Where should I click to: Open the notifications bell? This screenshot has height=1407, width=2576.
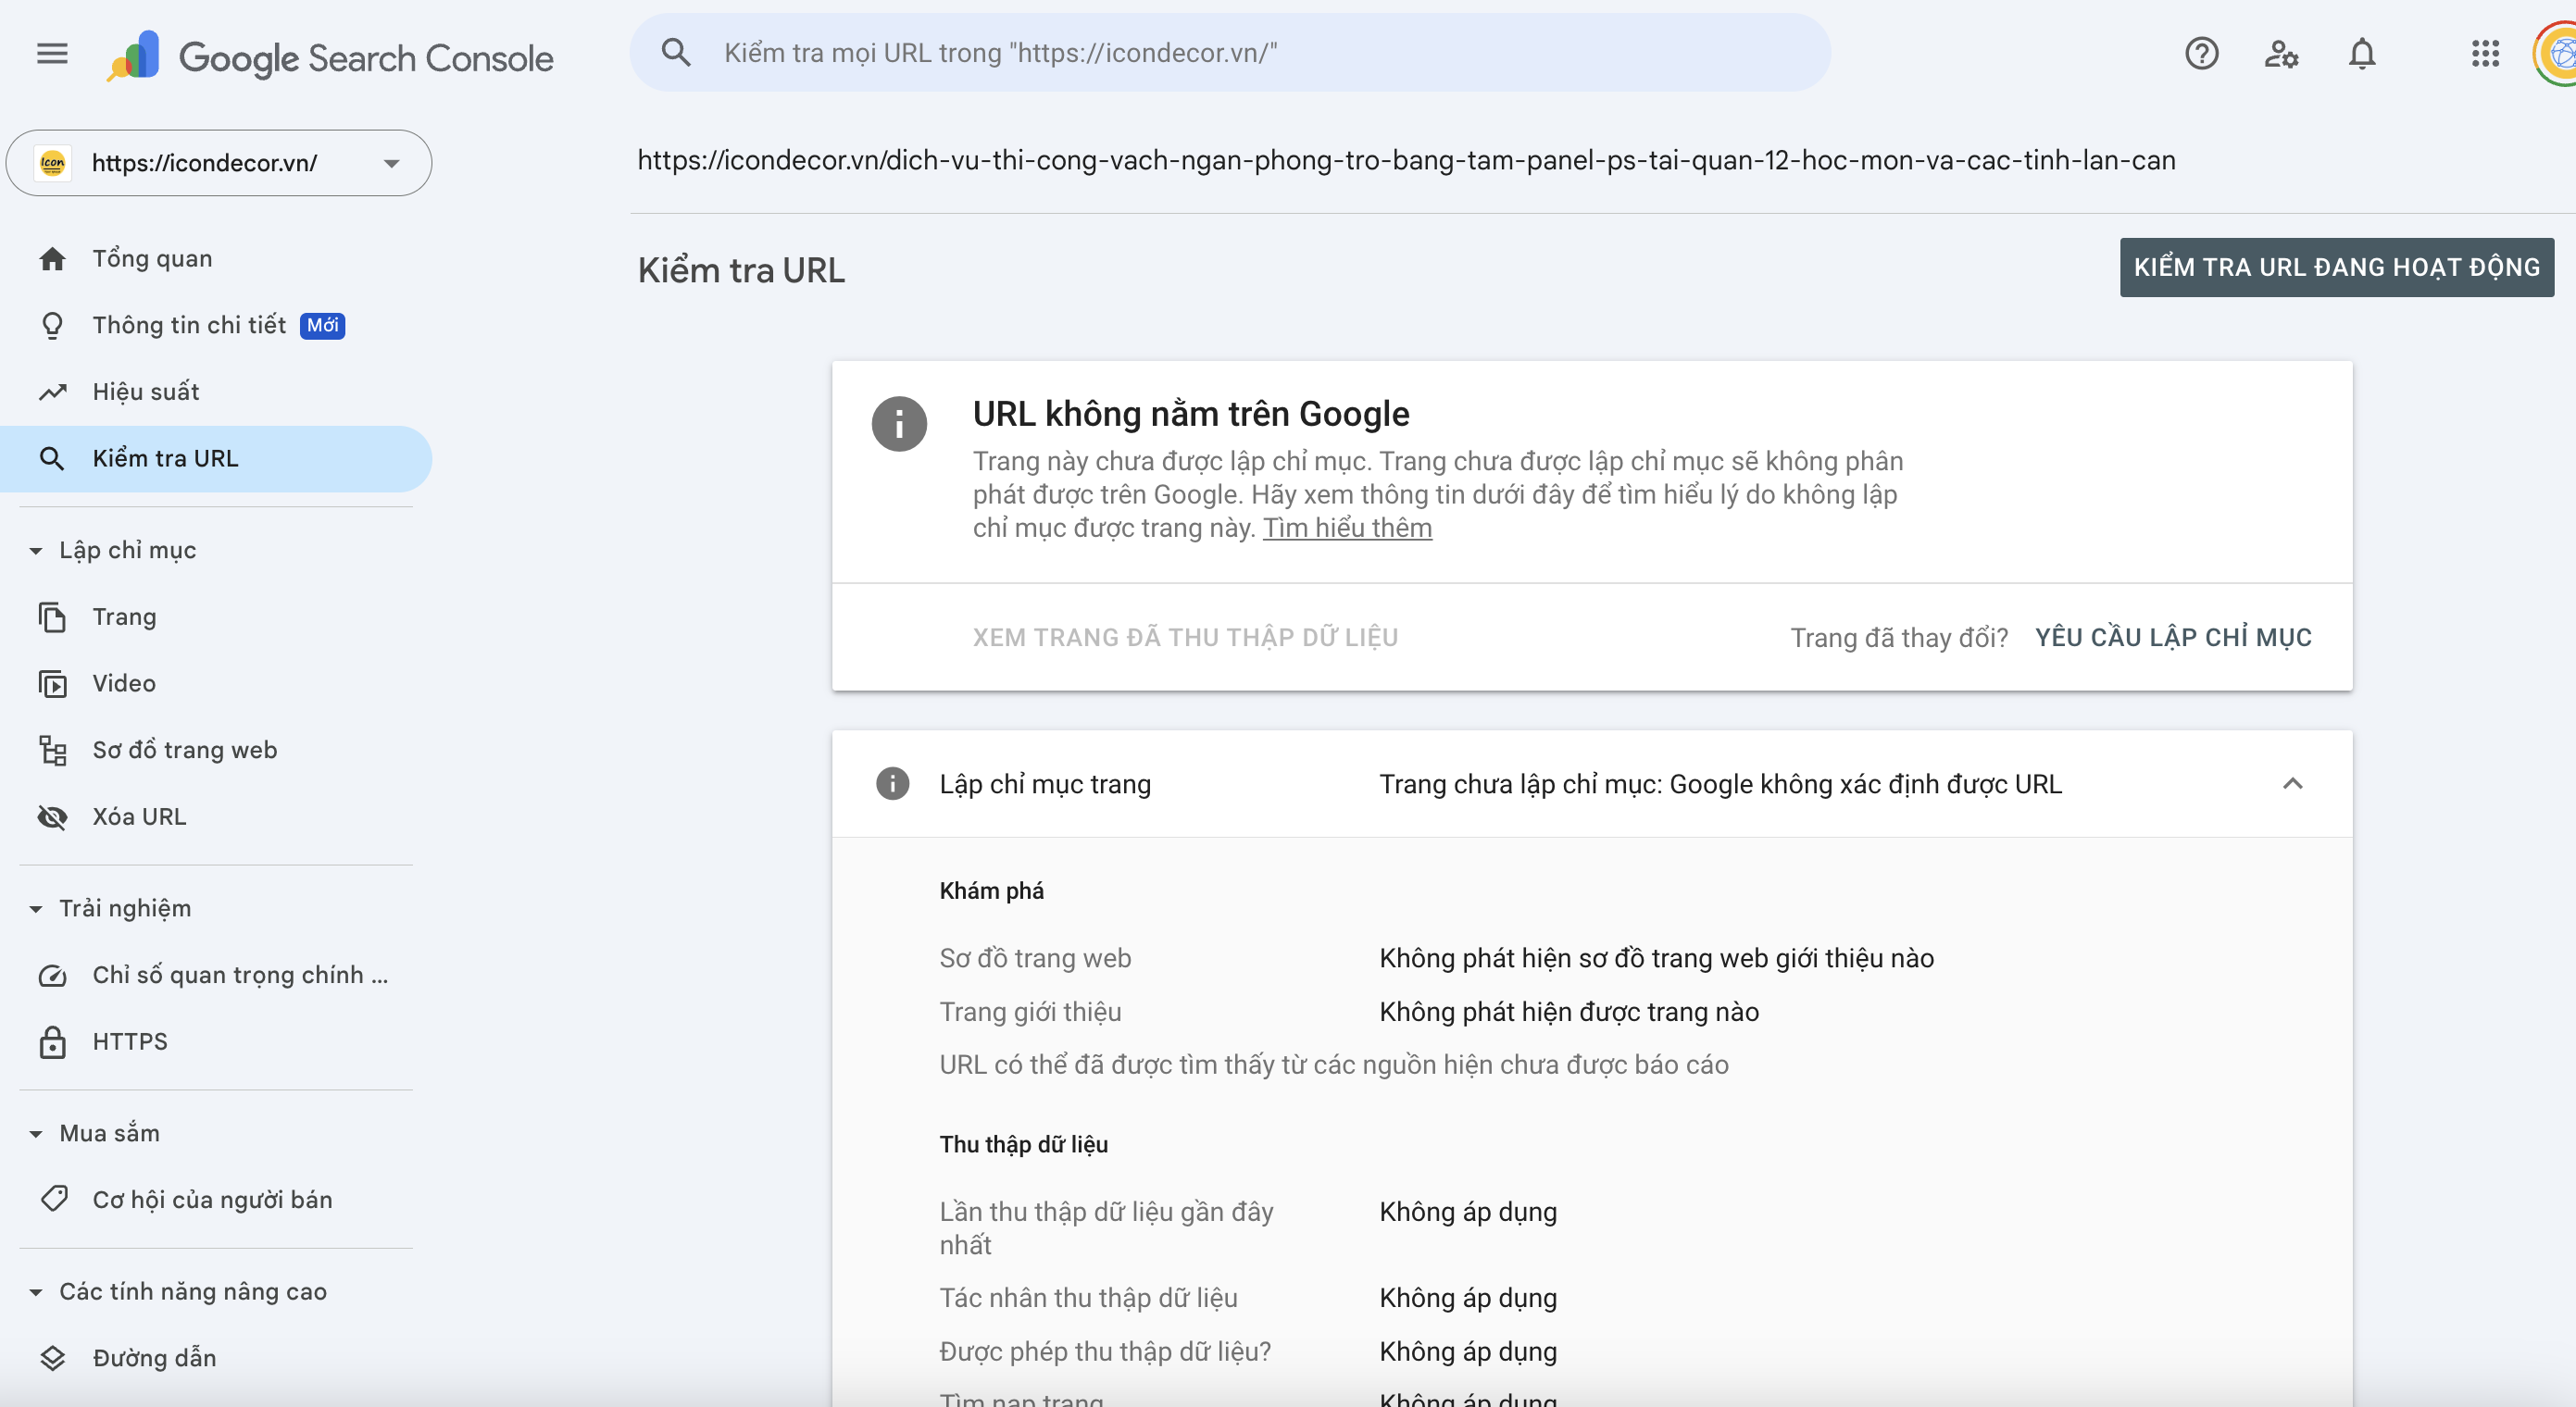point(2362,53)
